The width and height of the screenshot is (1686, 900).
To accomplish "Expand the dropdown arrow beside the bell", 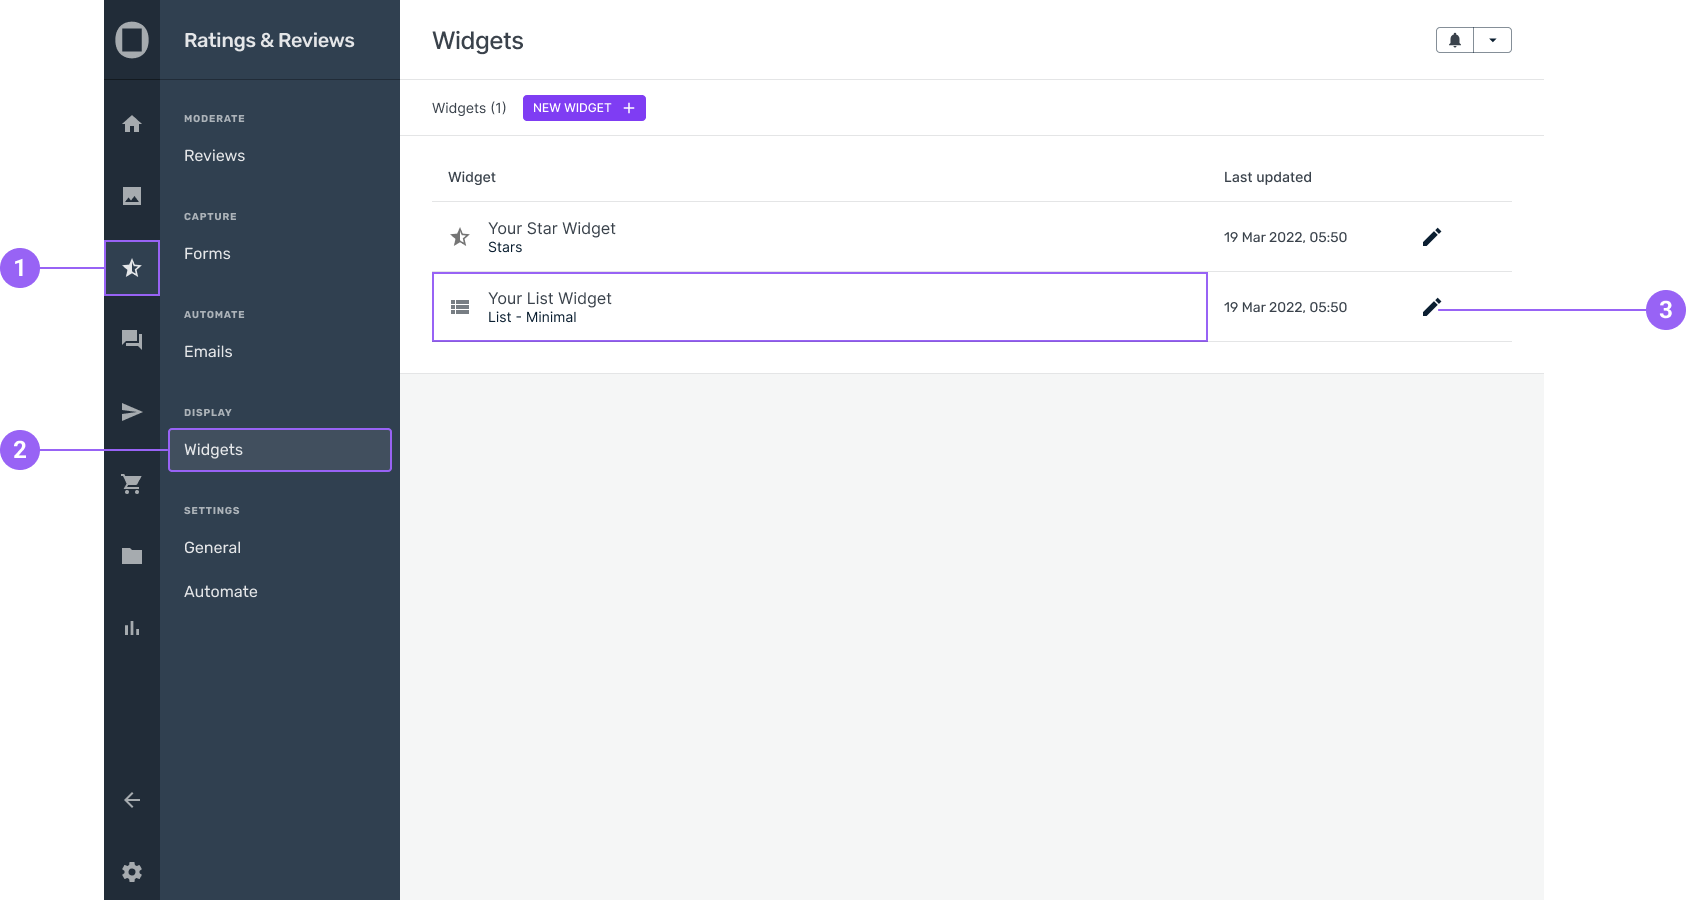I will (x=1492, y=40).
